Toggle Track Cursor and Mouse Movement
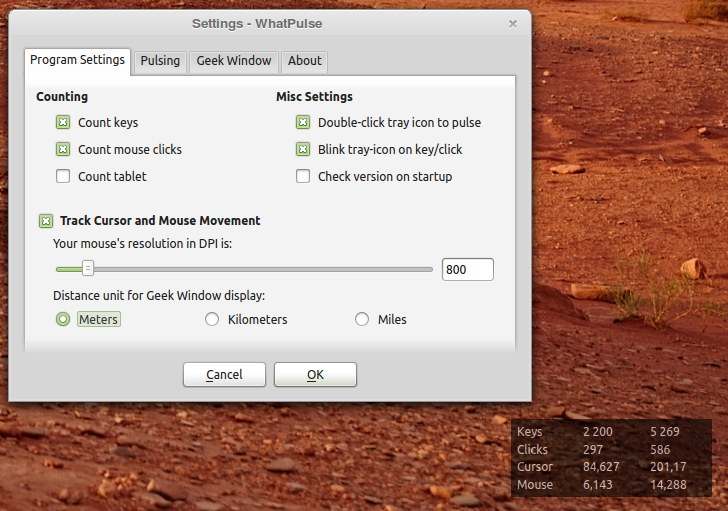 coord(46,221)
